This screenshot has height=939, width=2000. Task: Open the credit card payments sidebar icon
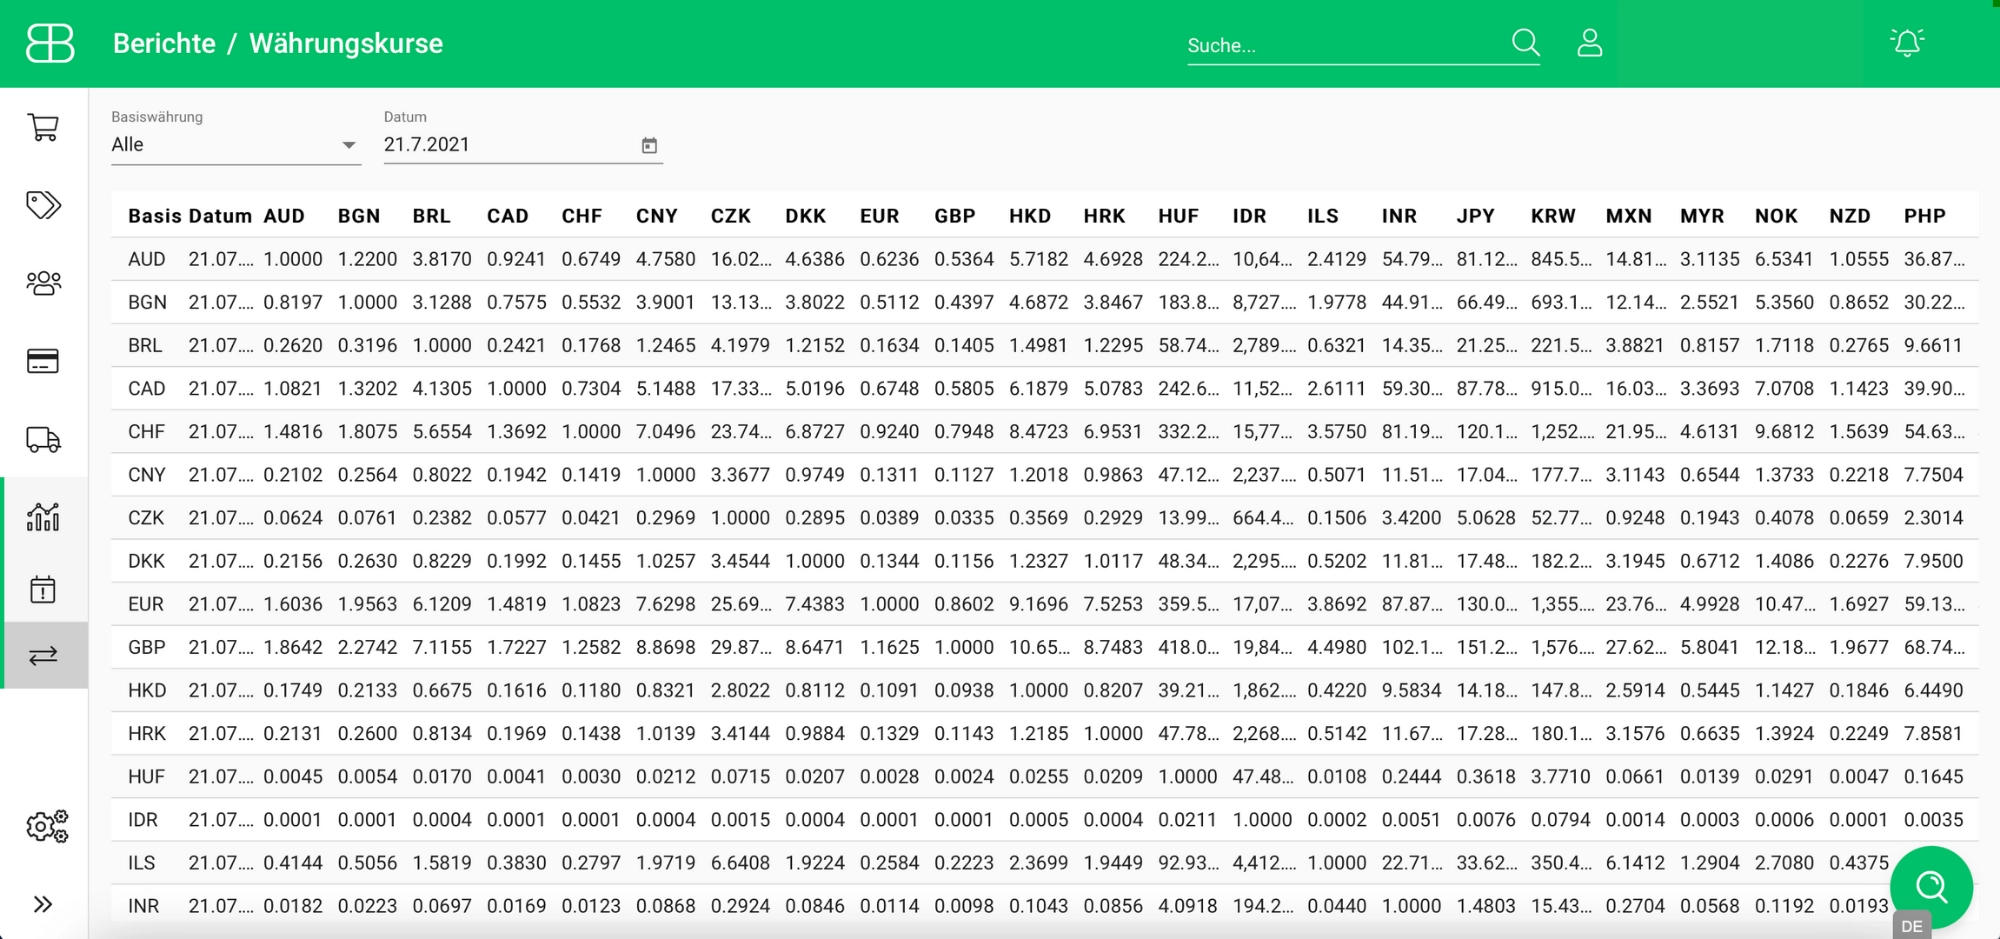pos(43,361)
